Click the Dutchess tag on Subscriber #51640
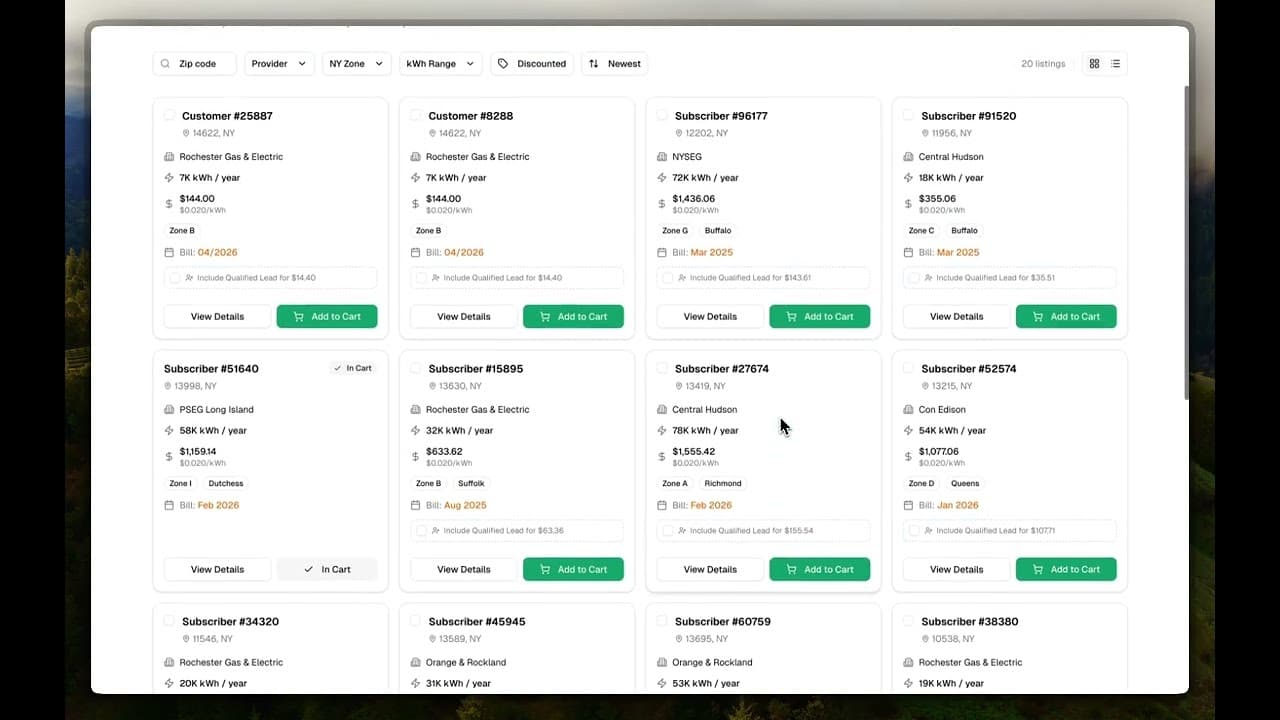1280x720 pixels. coord(226,484)
